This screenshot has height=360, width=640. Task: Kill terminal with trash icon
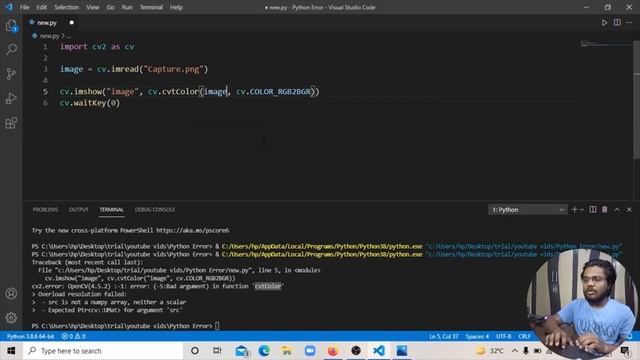coord(604,209)
